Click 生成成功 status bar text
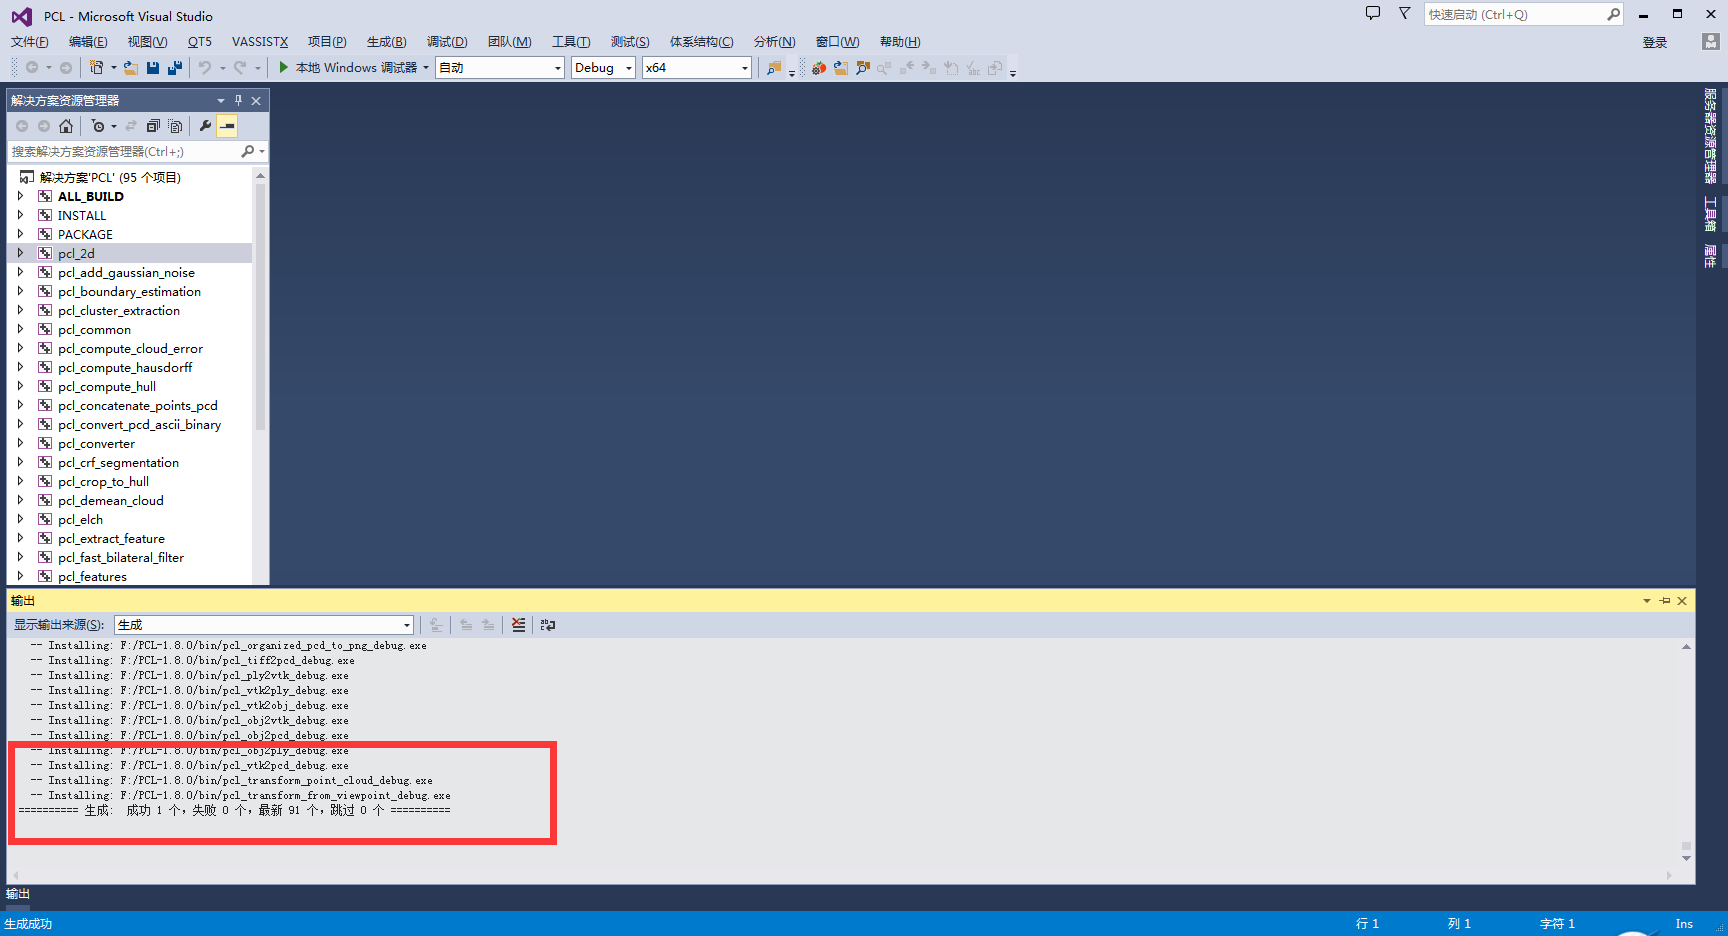The height and width of the screenshot is (936, 1728). tap(28, 924)
